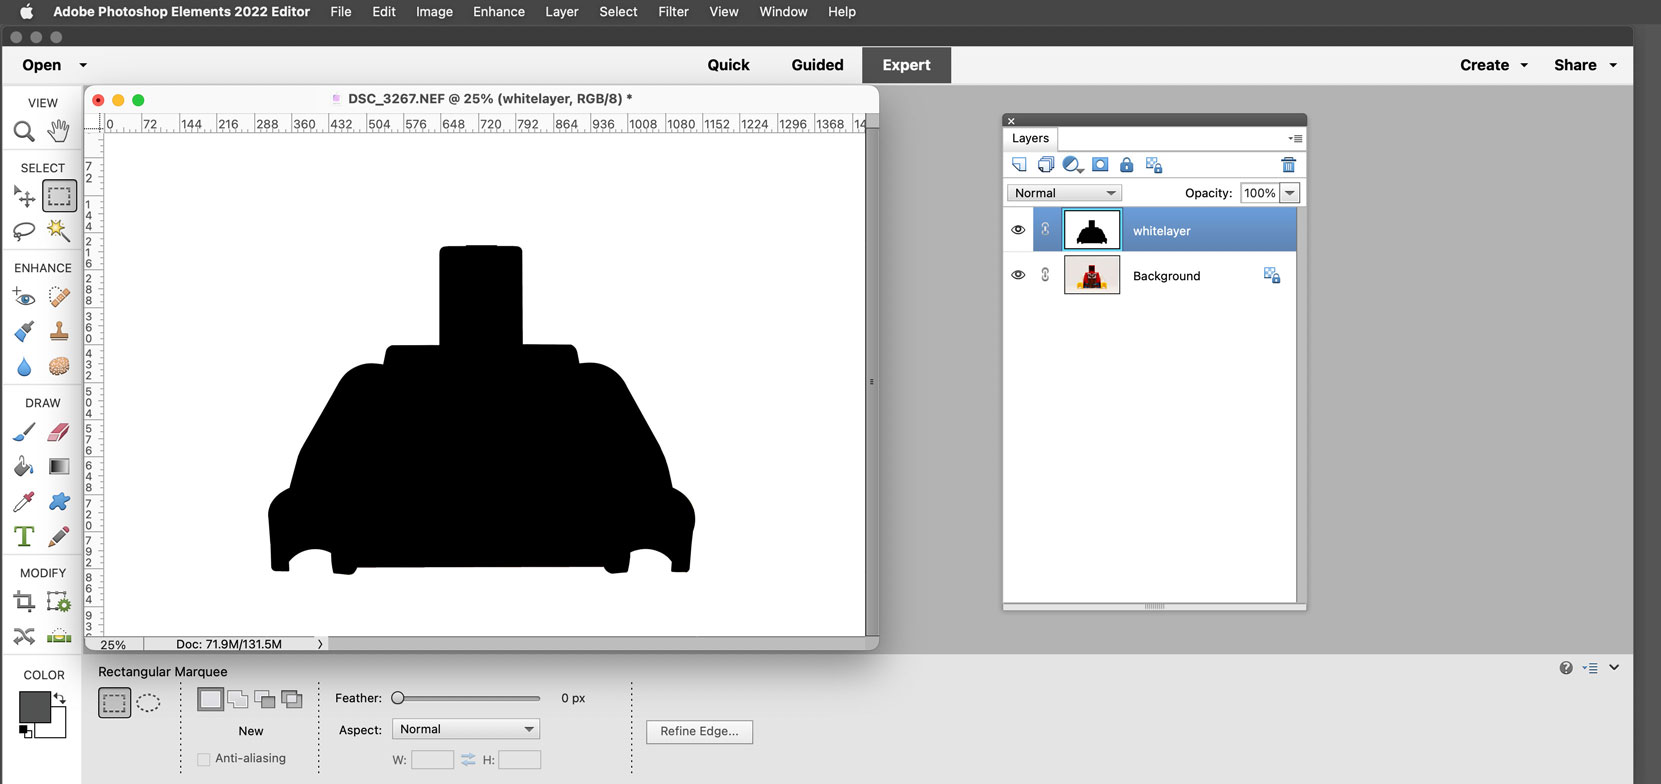Collapse the tool options panel chevron
The image size is (1661, 784).
click(x=1614, y=668)
